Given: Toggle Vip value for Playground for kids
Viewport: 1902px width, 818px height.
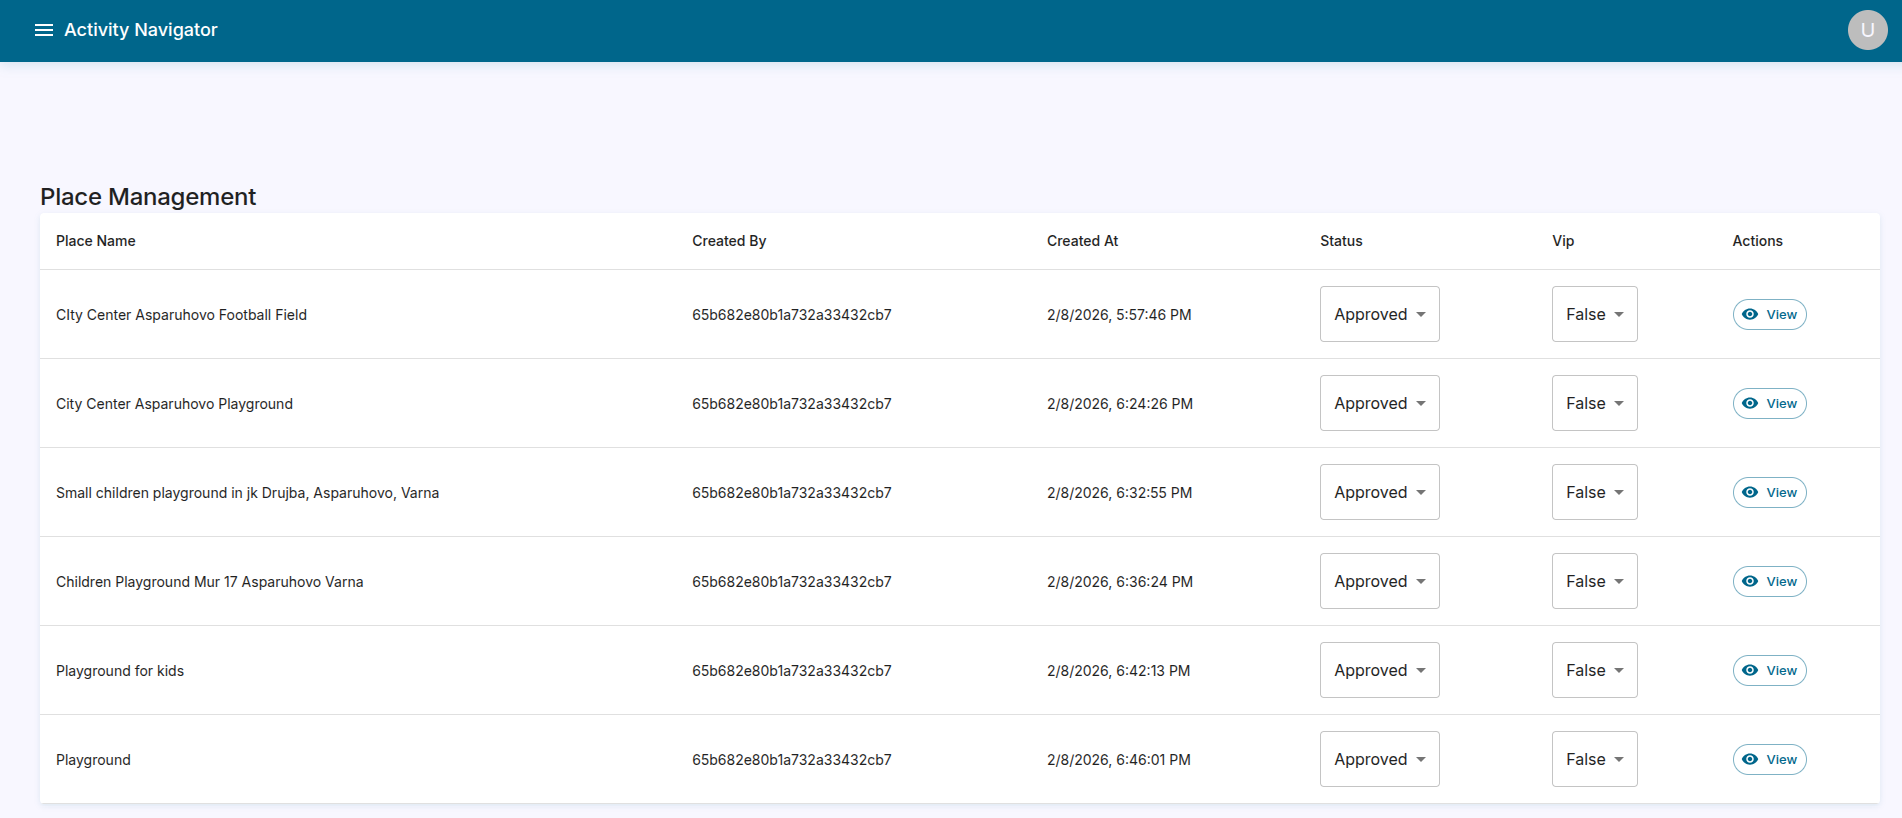Looking at the screenshot, I should (1594, 670).
